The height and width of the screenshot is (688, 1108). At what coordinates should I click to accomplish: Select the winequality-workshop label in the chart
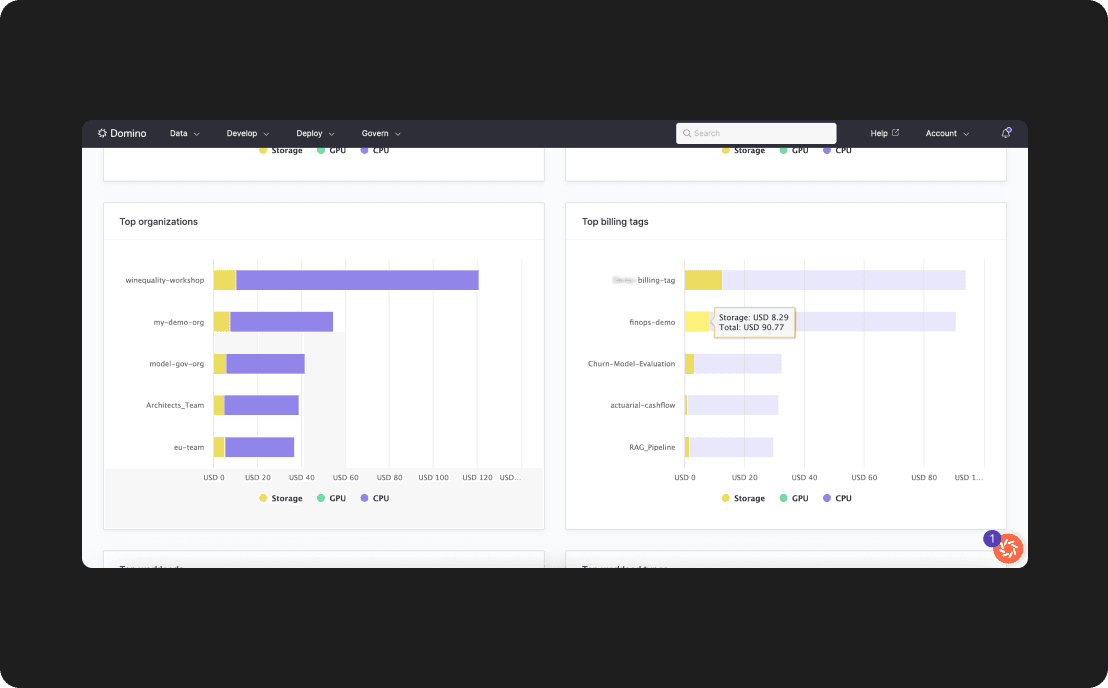tap(166, 280)
